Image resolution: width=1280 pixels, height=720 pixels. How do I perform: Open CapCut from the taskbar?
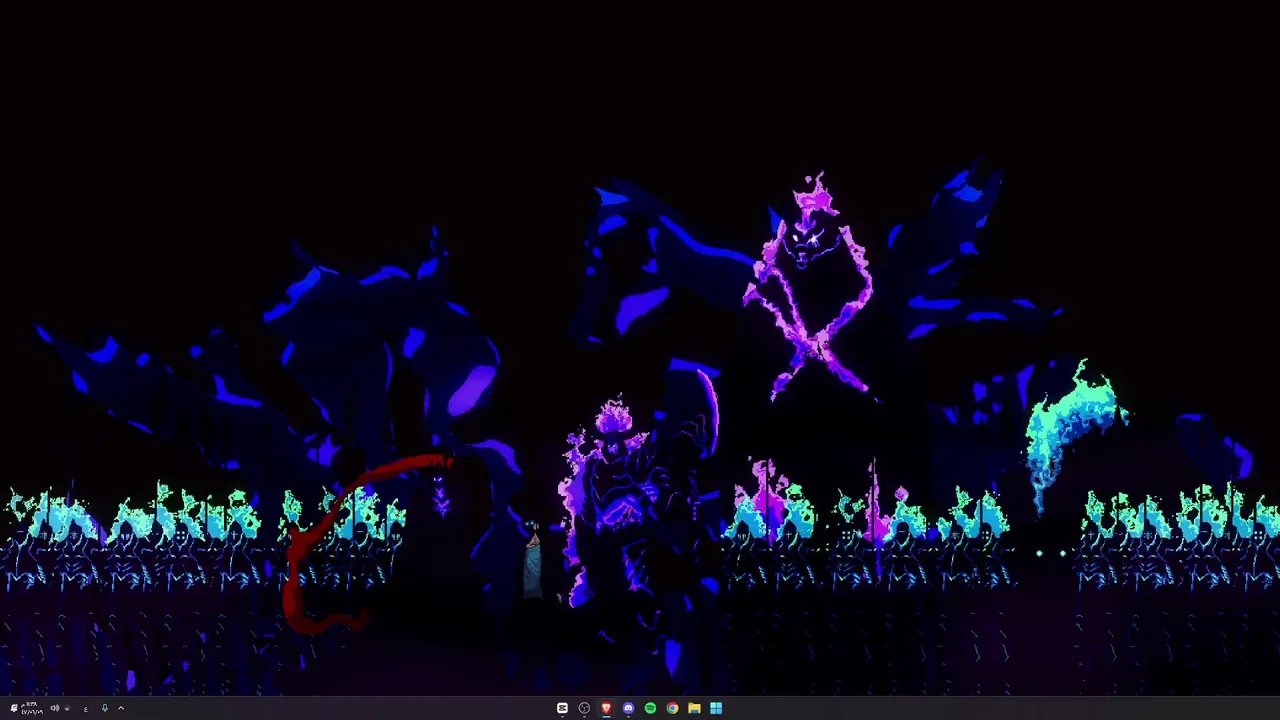[x=562, y=708]
